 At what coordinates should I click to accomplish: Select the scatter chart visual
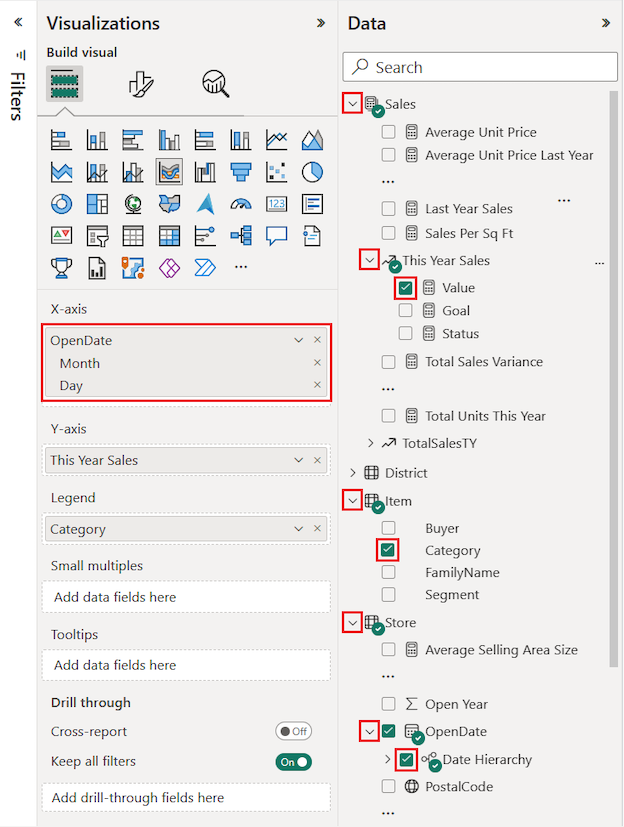coord(276,172)
